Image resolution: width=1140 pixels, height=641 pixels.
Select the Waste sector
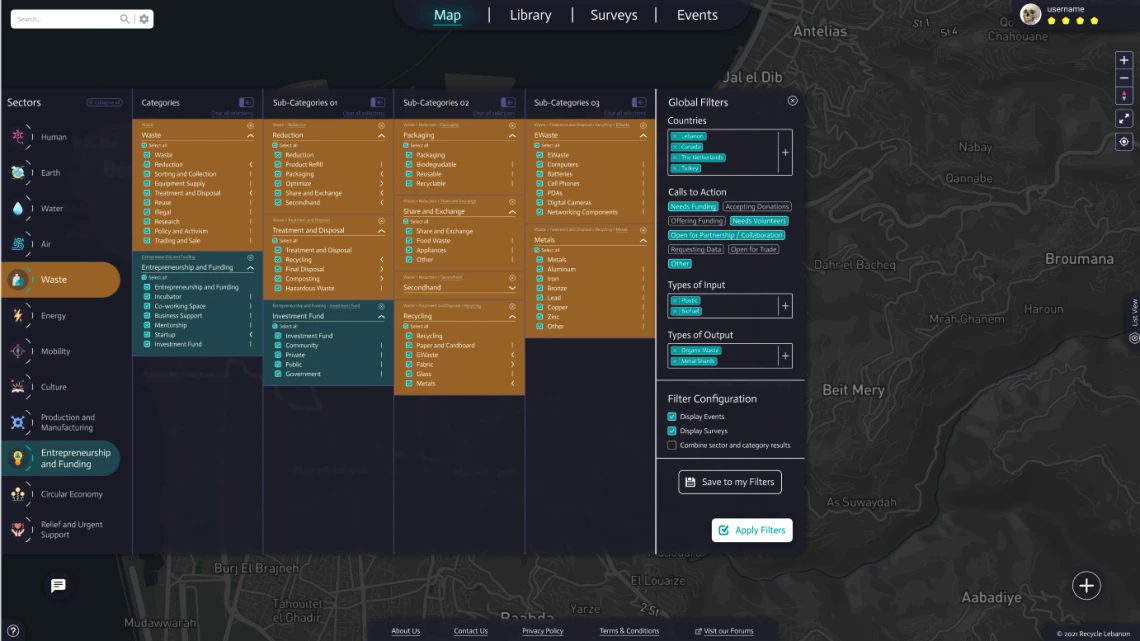tap(61, 280)
